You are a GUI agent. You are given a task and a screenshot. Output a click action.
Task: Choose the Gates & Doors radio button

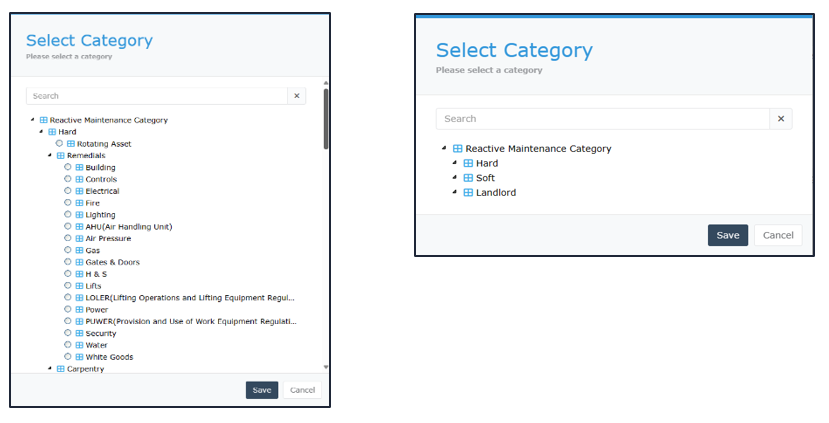coord(68,262)
